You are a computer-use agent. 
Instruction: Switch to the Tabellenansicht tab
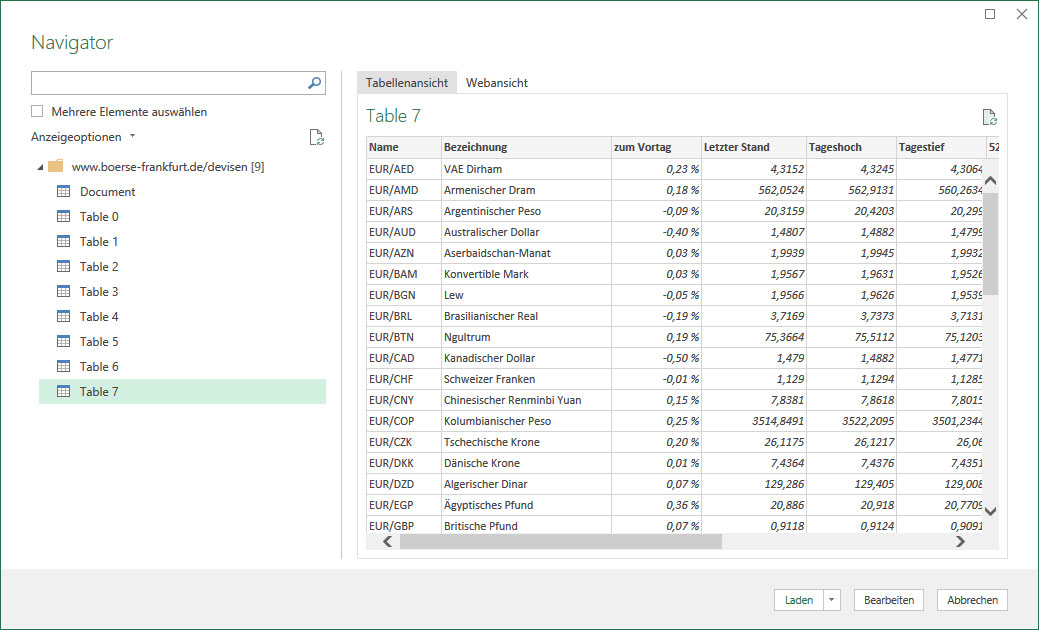click(407, 83)
